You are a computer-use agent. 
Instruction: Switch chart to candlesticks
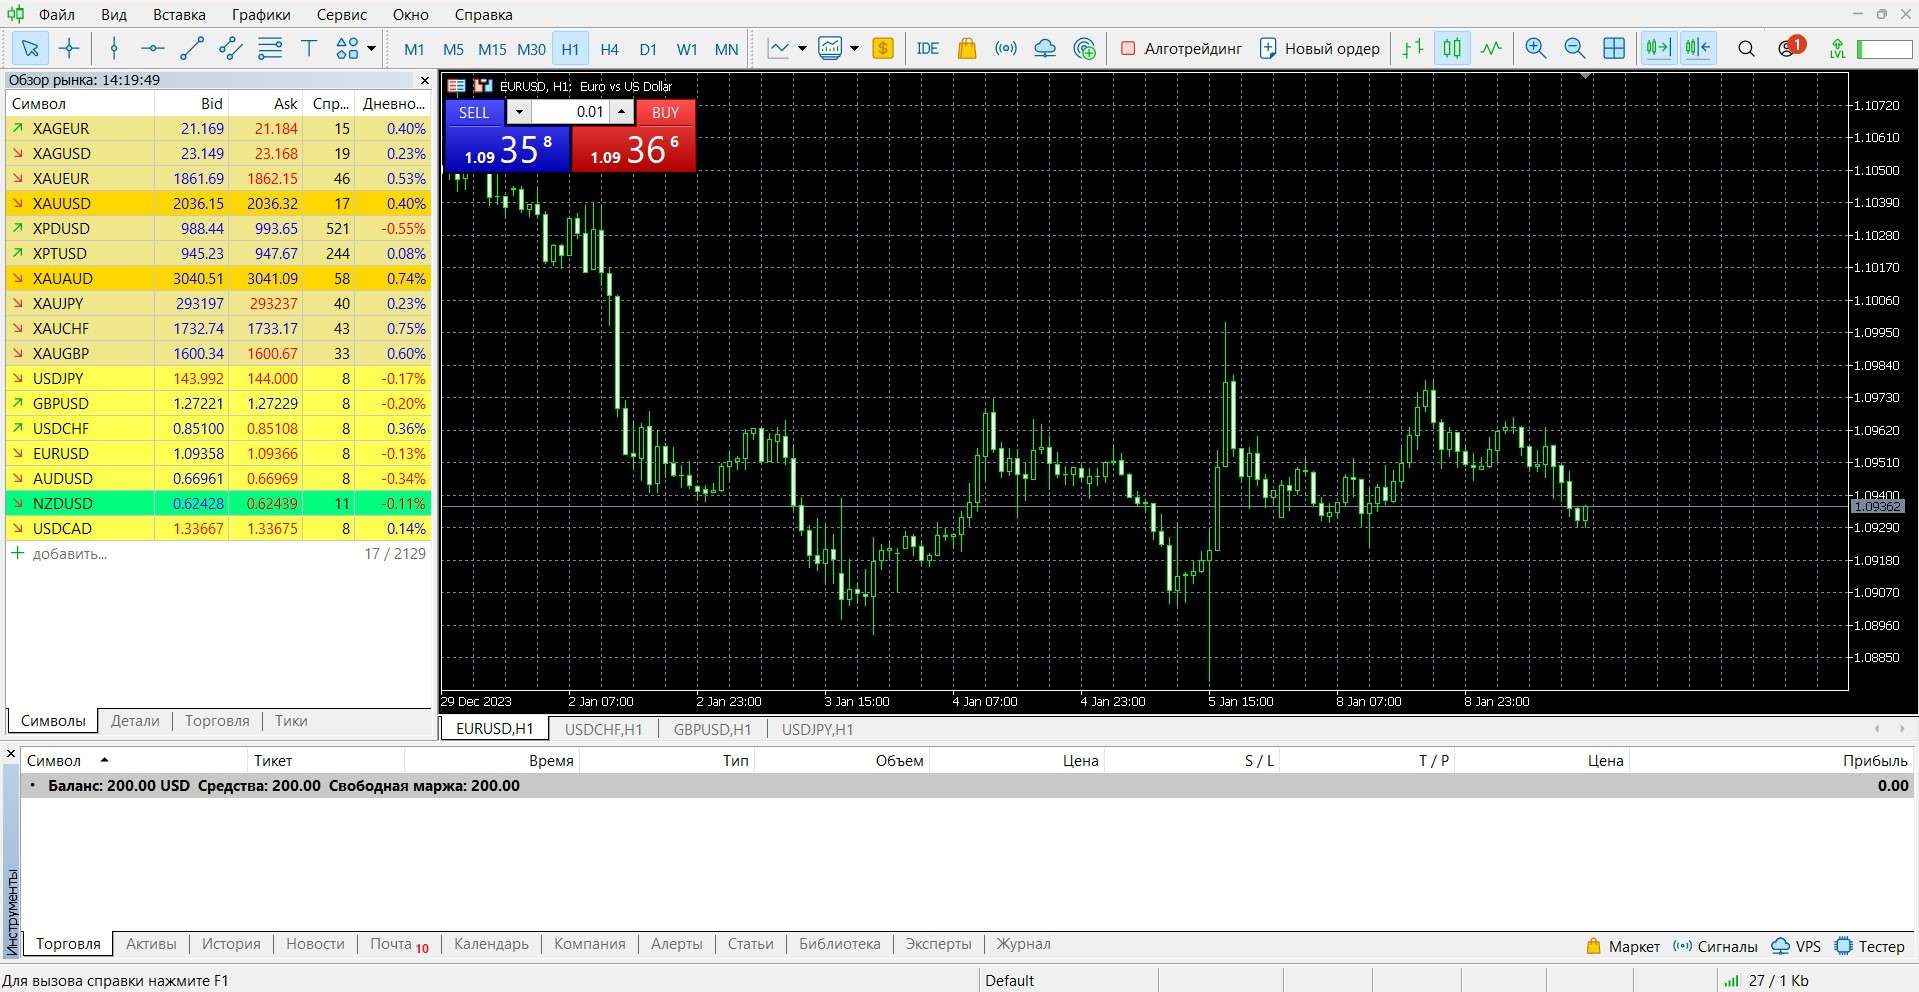(1452, 48)
